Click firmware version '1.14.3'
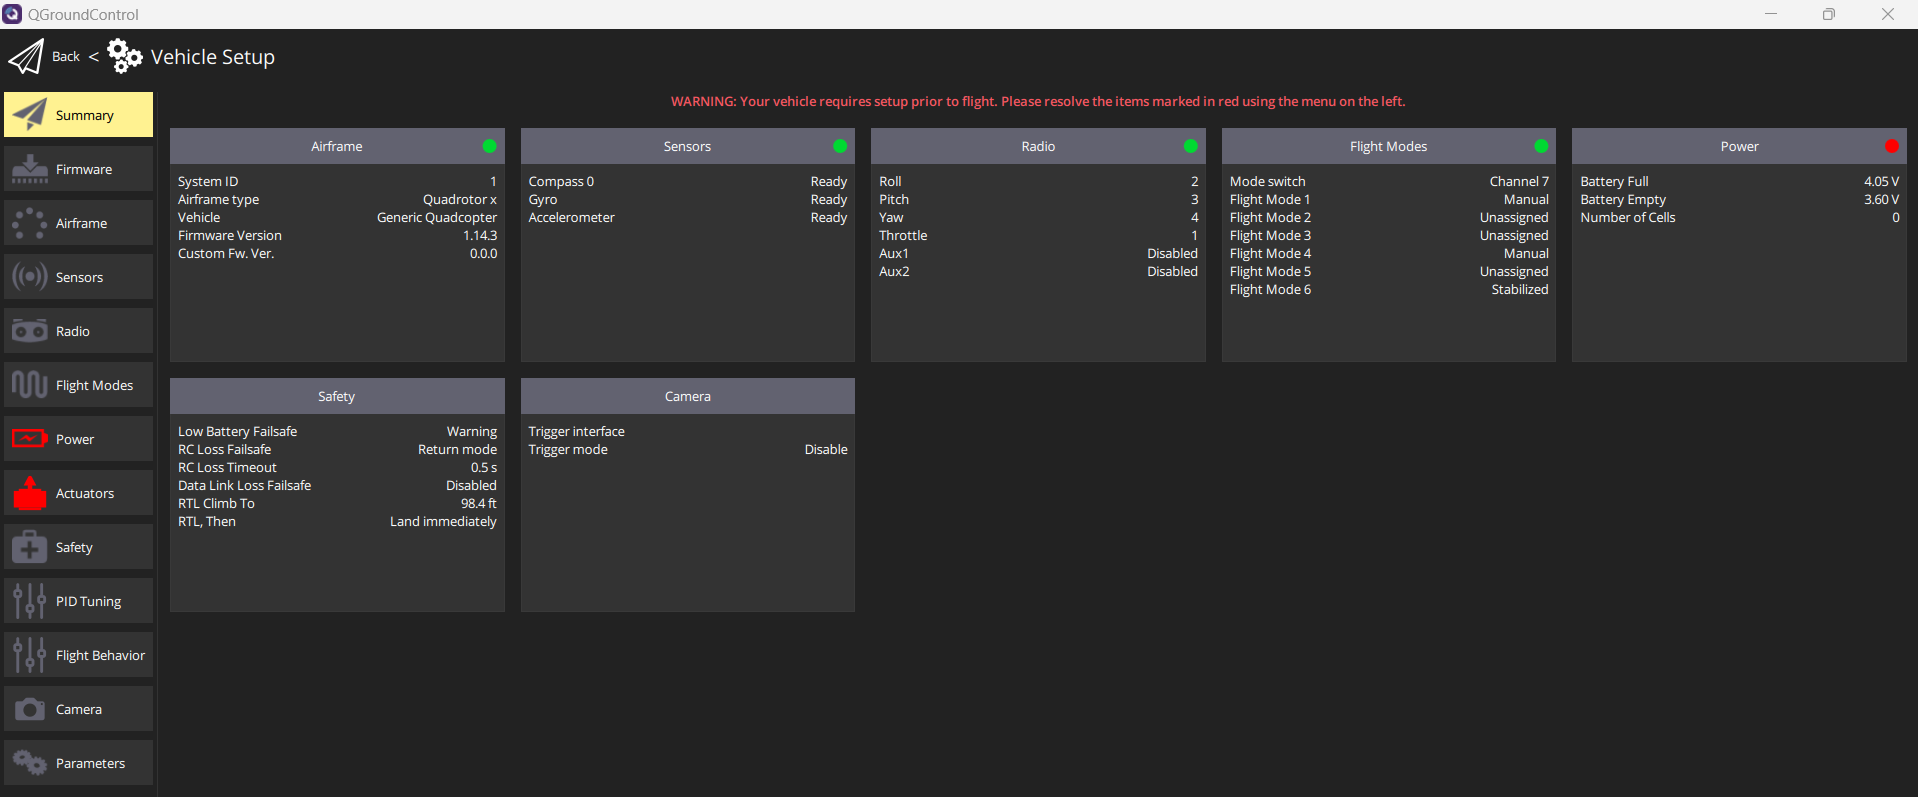Image resolution: width=1918 pixels, height=797 pixels. (x=480, y=235)
